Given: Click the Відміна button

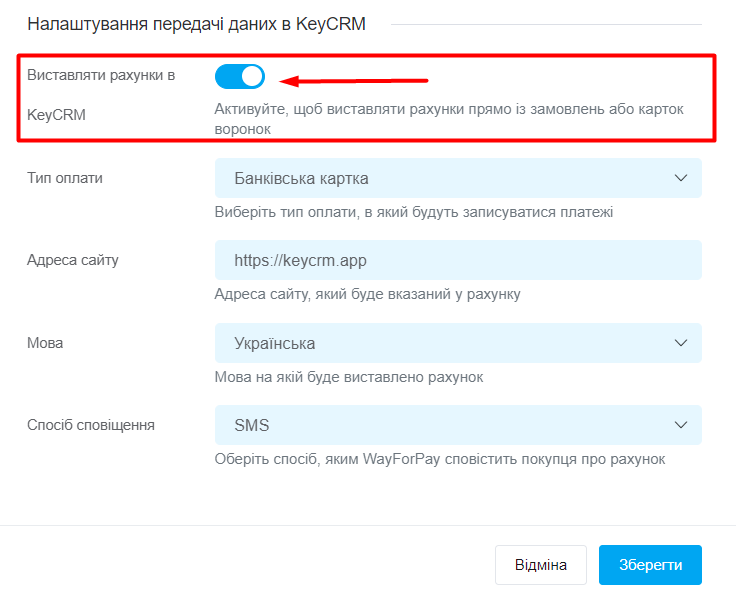Looking at the screenshot, I should (x=541, y=565).
